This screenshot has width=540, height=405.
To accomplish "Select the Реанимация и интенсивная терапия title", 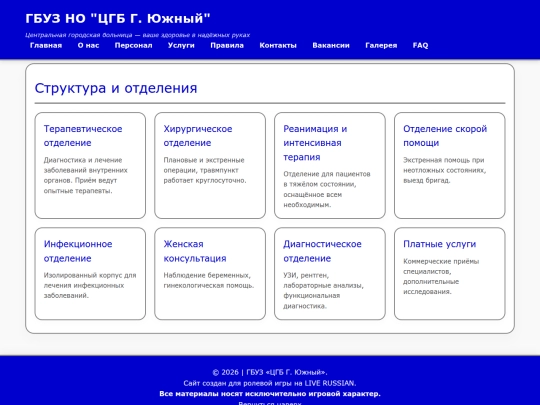I will pos(315,143).
